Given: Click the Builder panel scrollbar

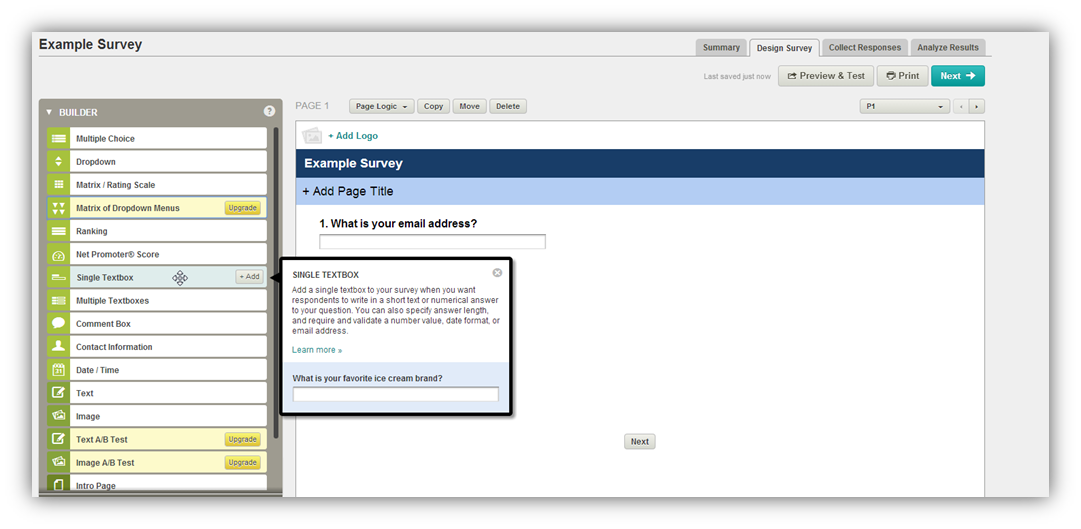Looking at the screenshot, I should click(x=276, y=281).
